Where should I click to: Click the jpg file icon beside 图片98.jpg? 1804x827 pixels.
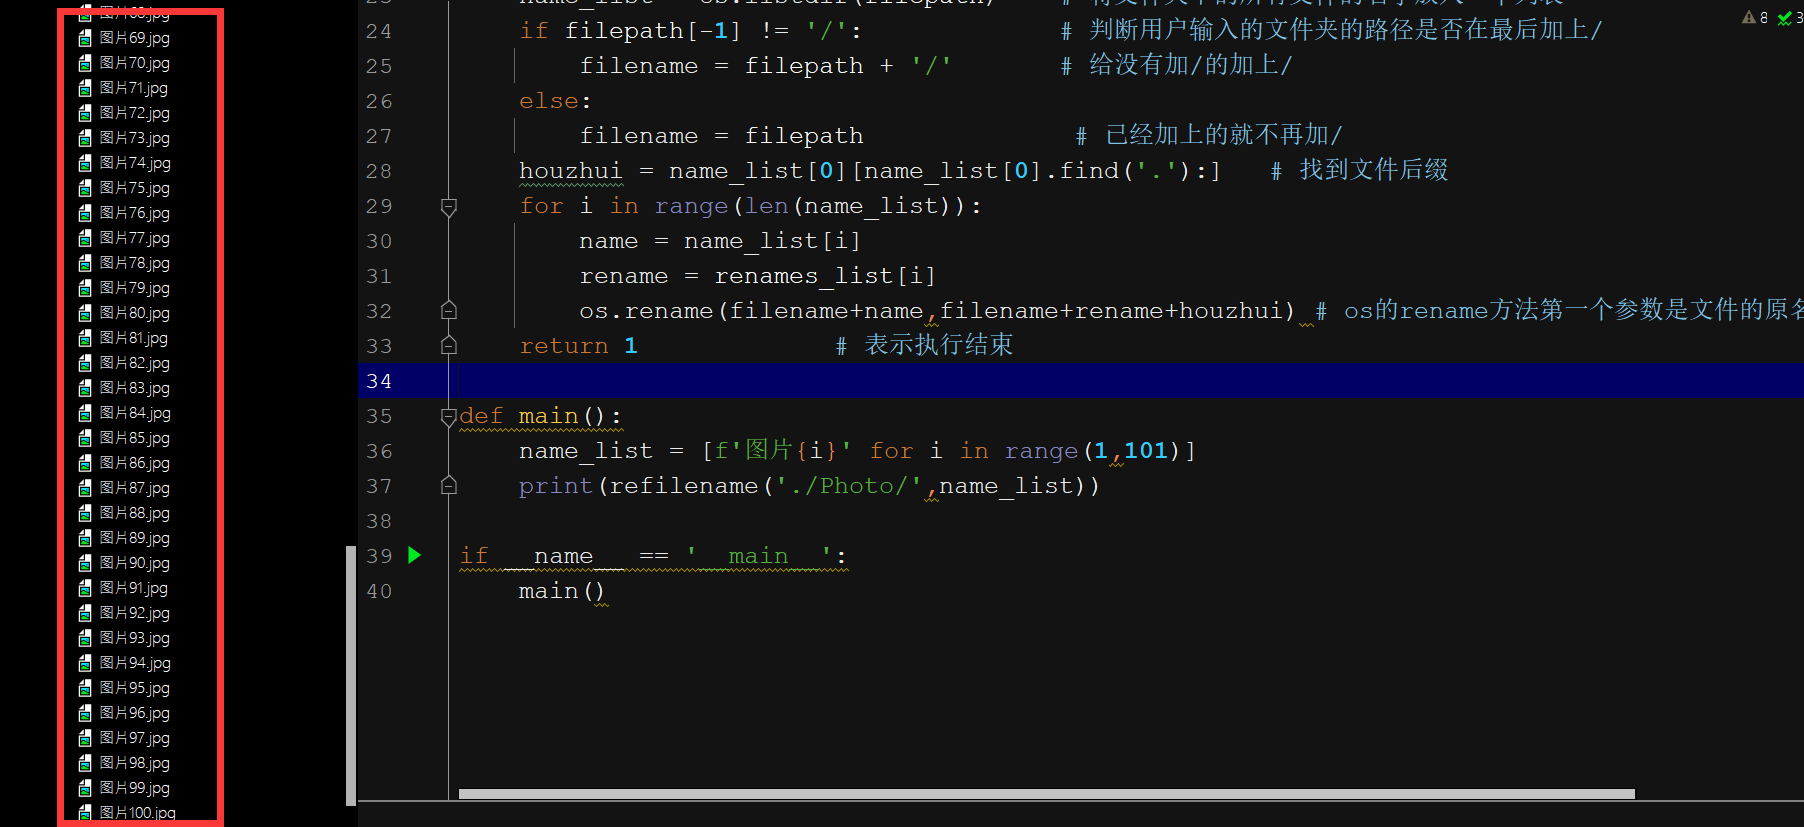(85, 763)
